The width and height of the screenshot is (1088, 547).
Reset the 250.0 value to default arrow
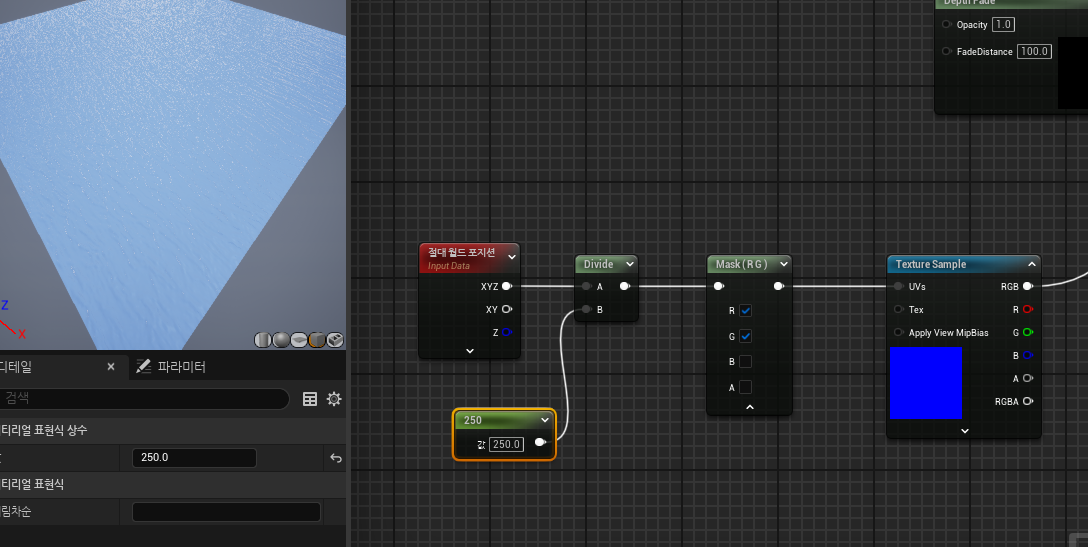[336, 457]
